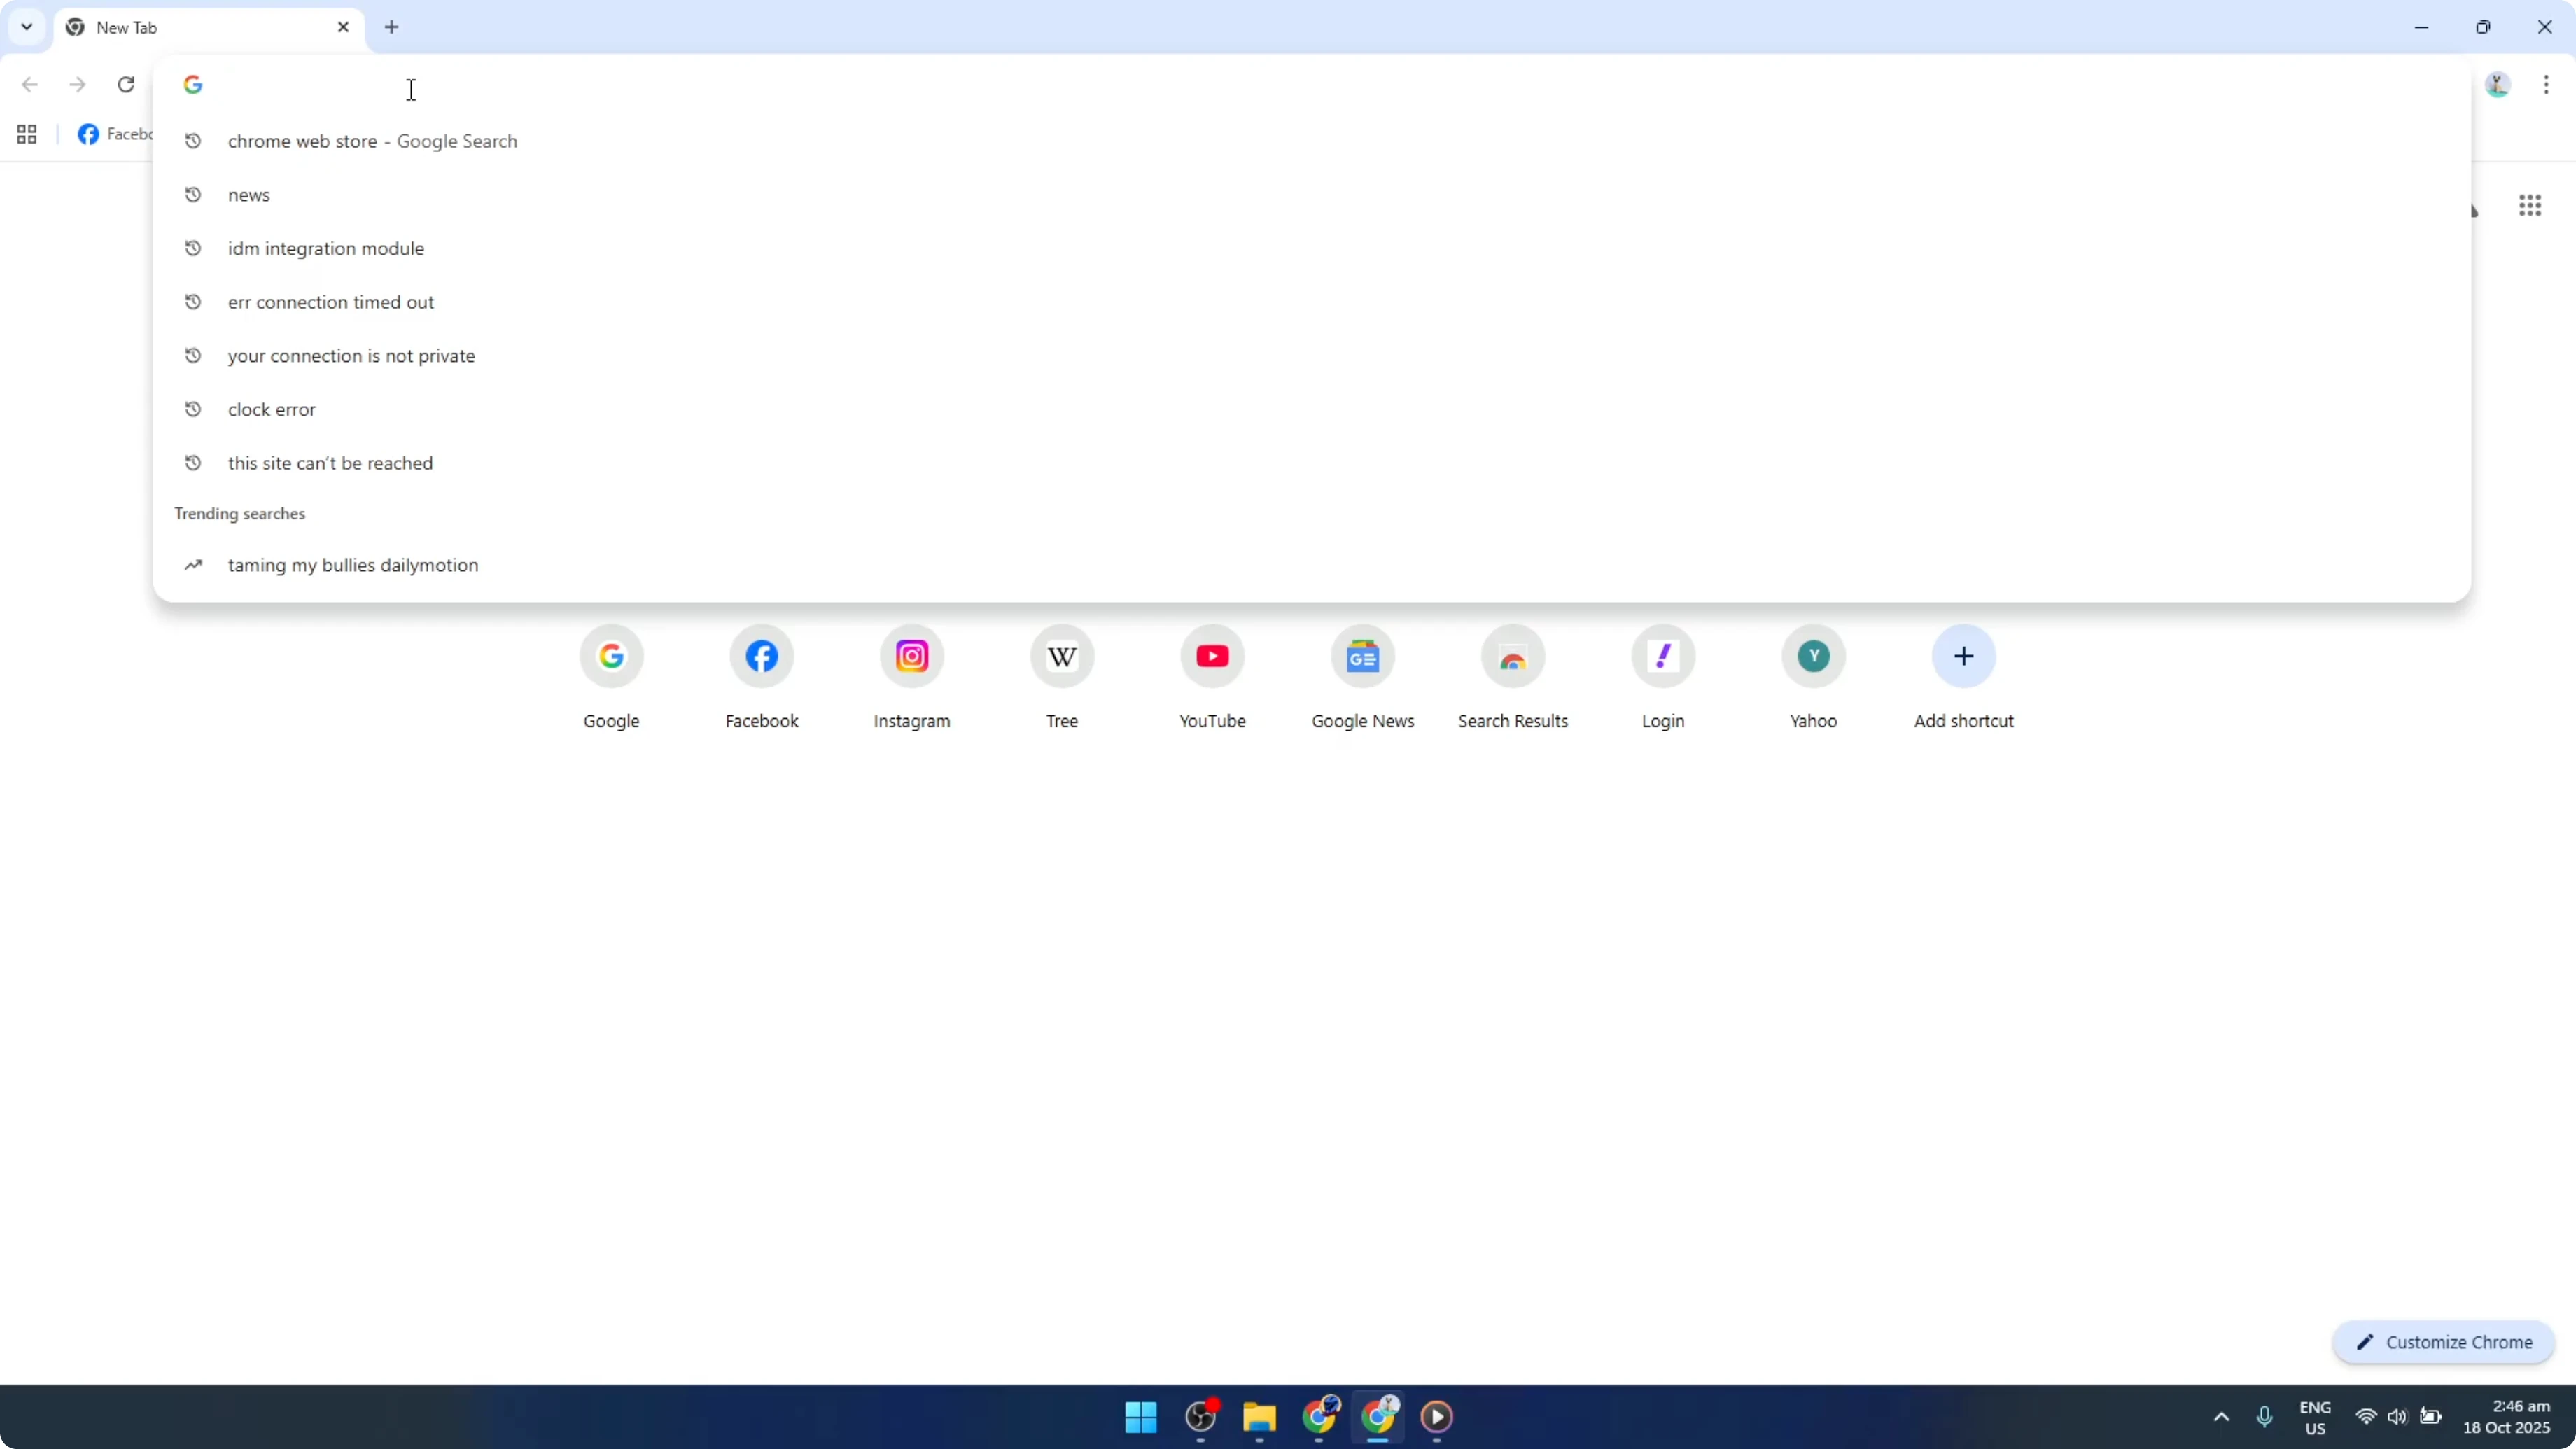Open the Yahoo shortcut
Screen dimensions: 2576x1449
1813,656
